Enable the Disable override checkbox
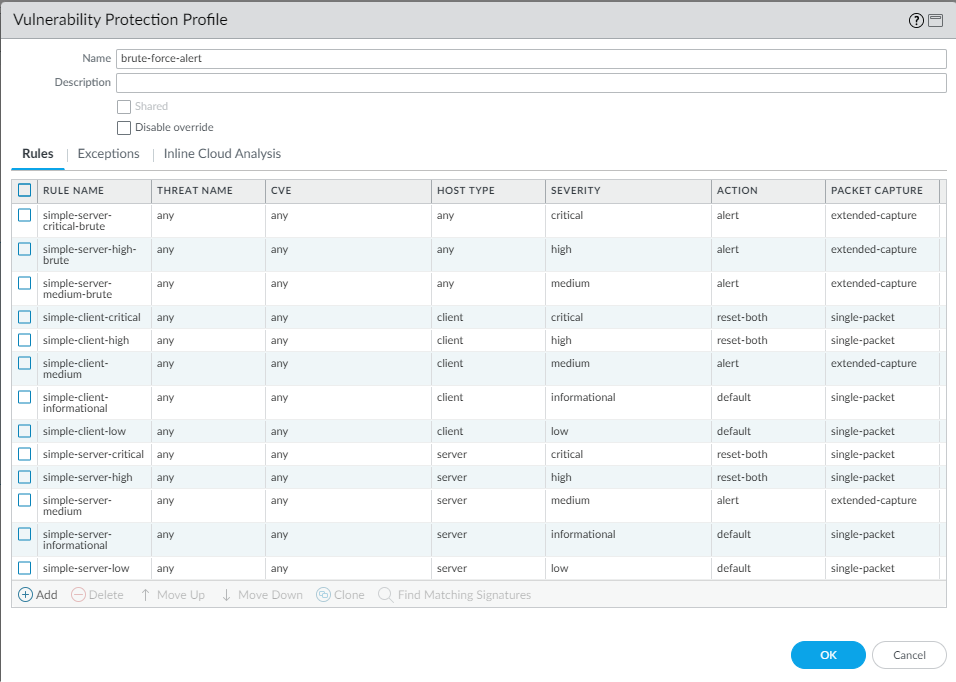 (124, 128)
